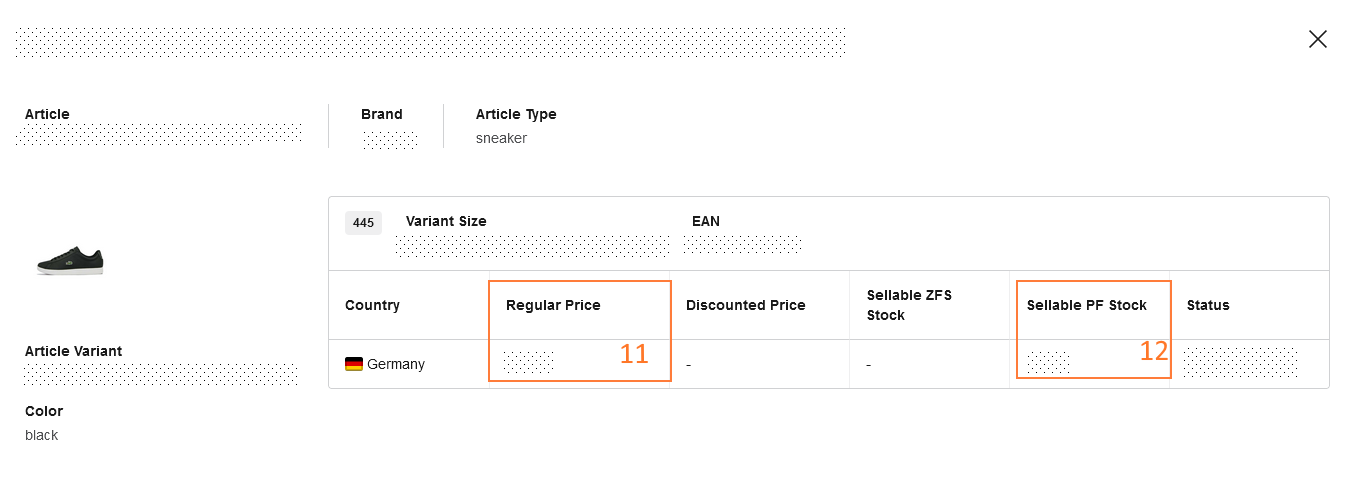Click the Variant Size label
The height and width of the screenshot is (501, 1358).
446,221
